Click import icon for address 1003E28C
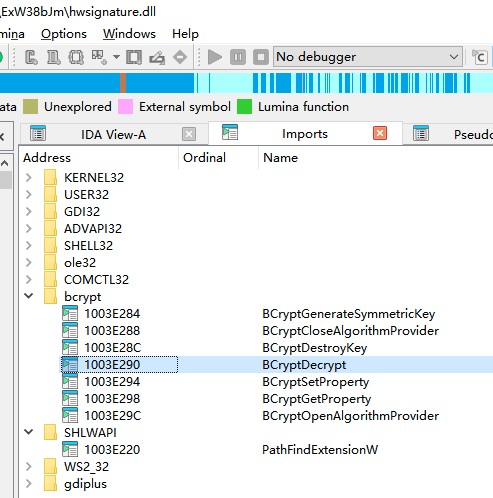The width and height of the screenshot is (493, 498). (70, 347)
